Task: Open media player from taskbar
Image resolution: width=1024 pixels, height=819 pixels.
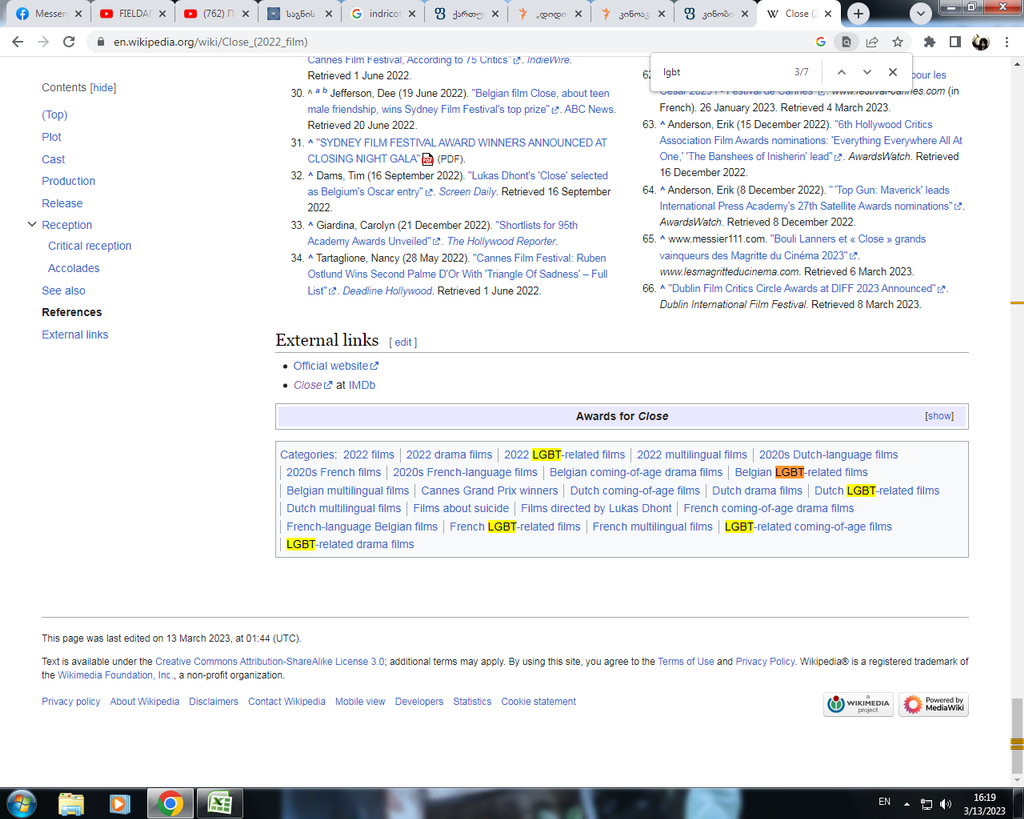Action: tap(120, 803)
